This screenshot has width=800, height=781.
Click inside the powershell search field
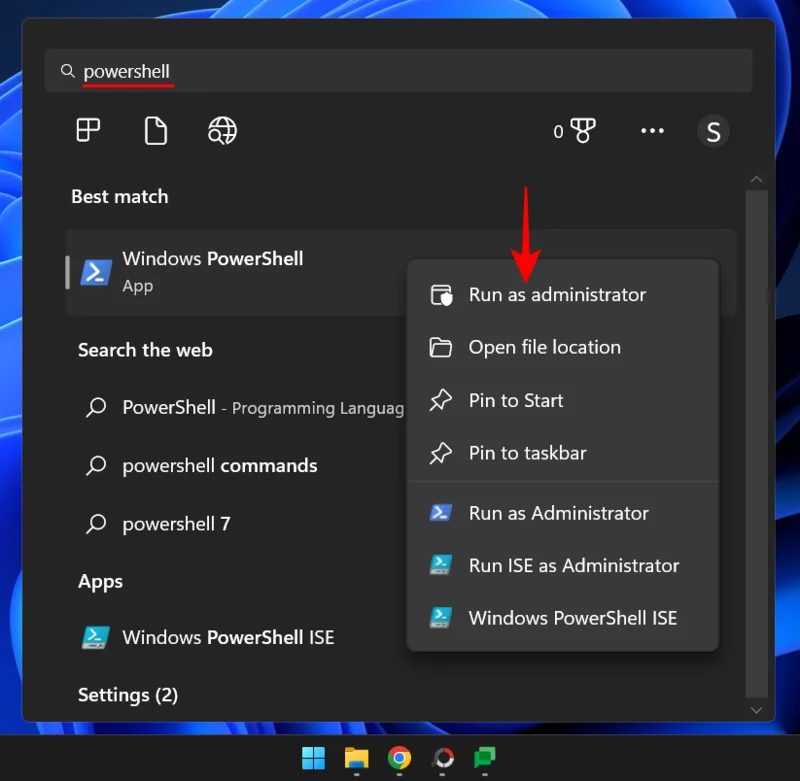(x=300, y=71)
